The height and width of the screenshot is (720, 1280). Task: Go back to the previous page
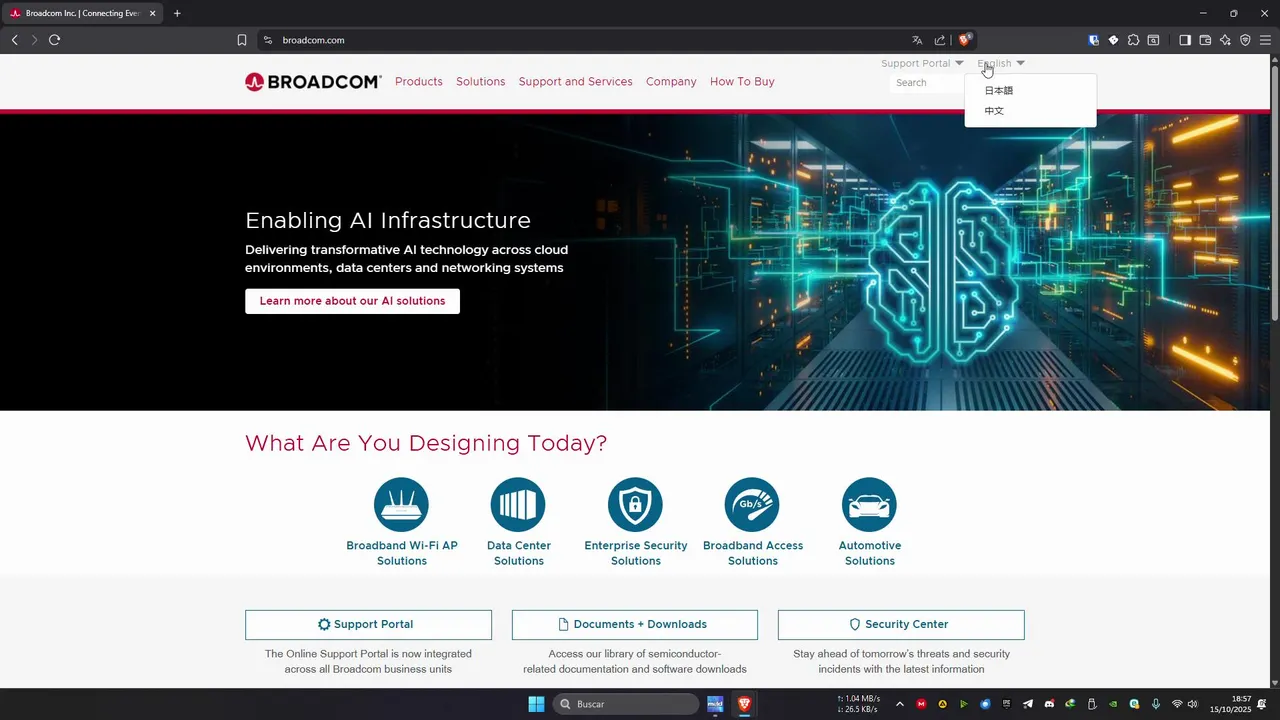(14, 40)
